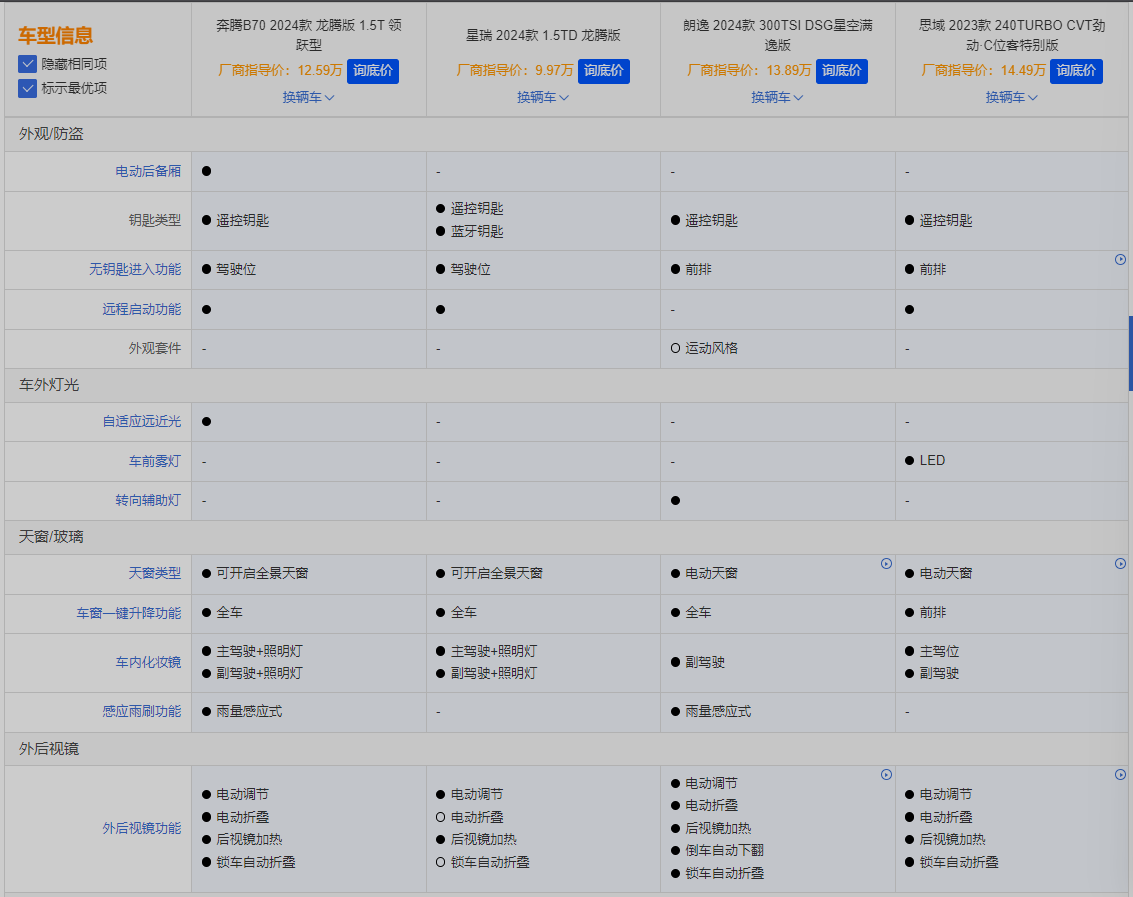Image resolution: width=1133 pixels, height=897 pixels.
Task: Click the 外观/防盗 section header
Action: click(x=51, y=134)
